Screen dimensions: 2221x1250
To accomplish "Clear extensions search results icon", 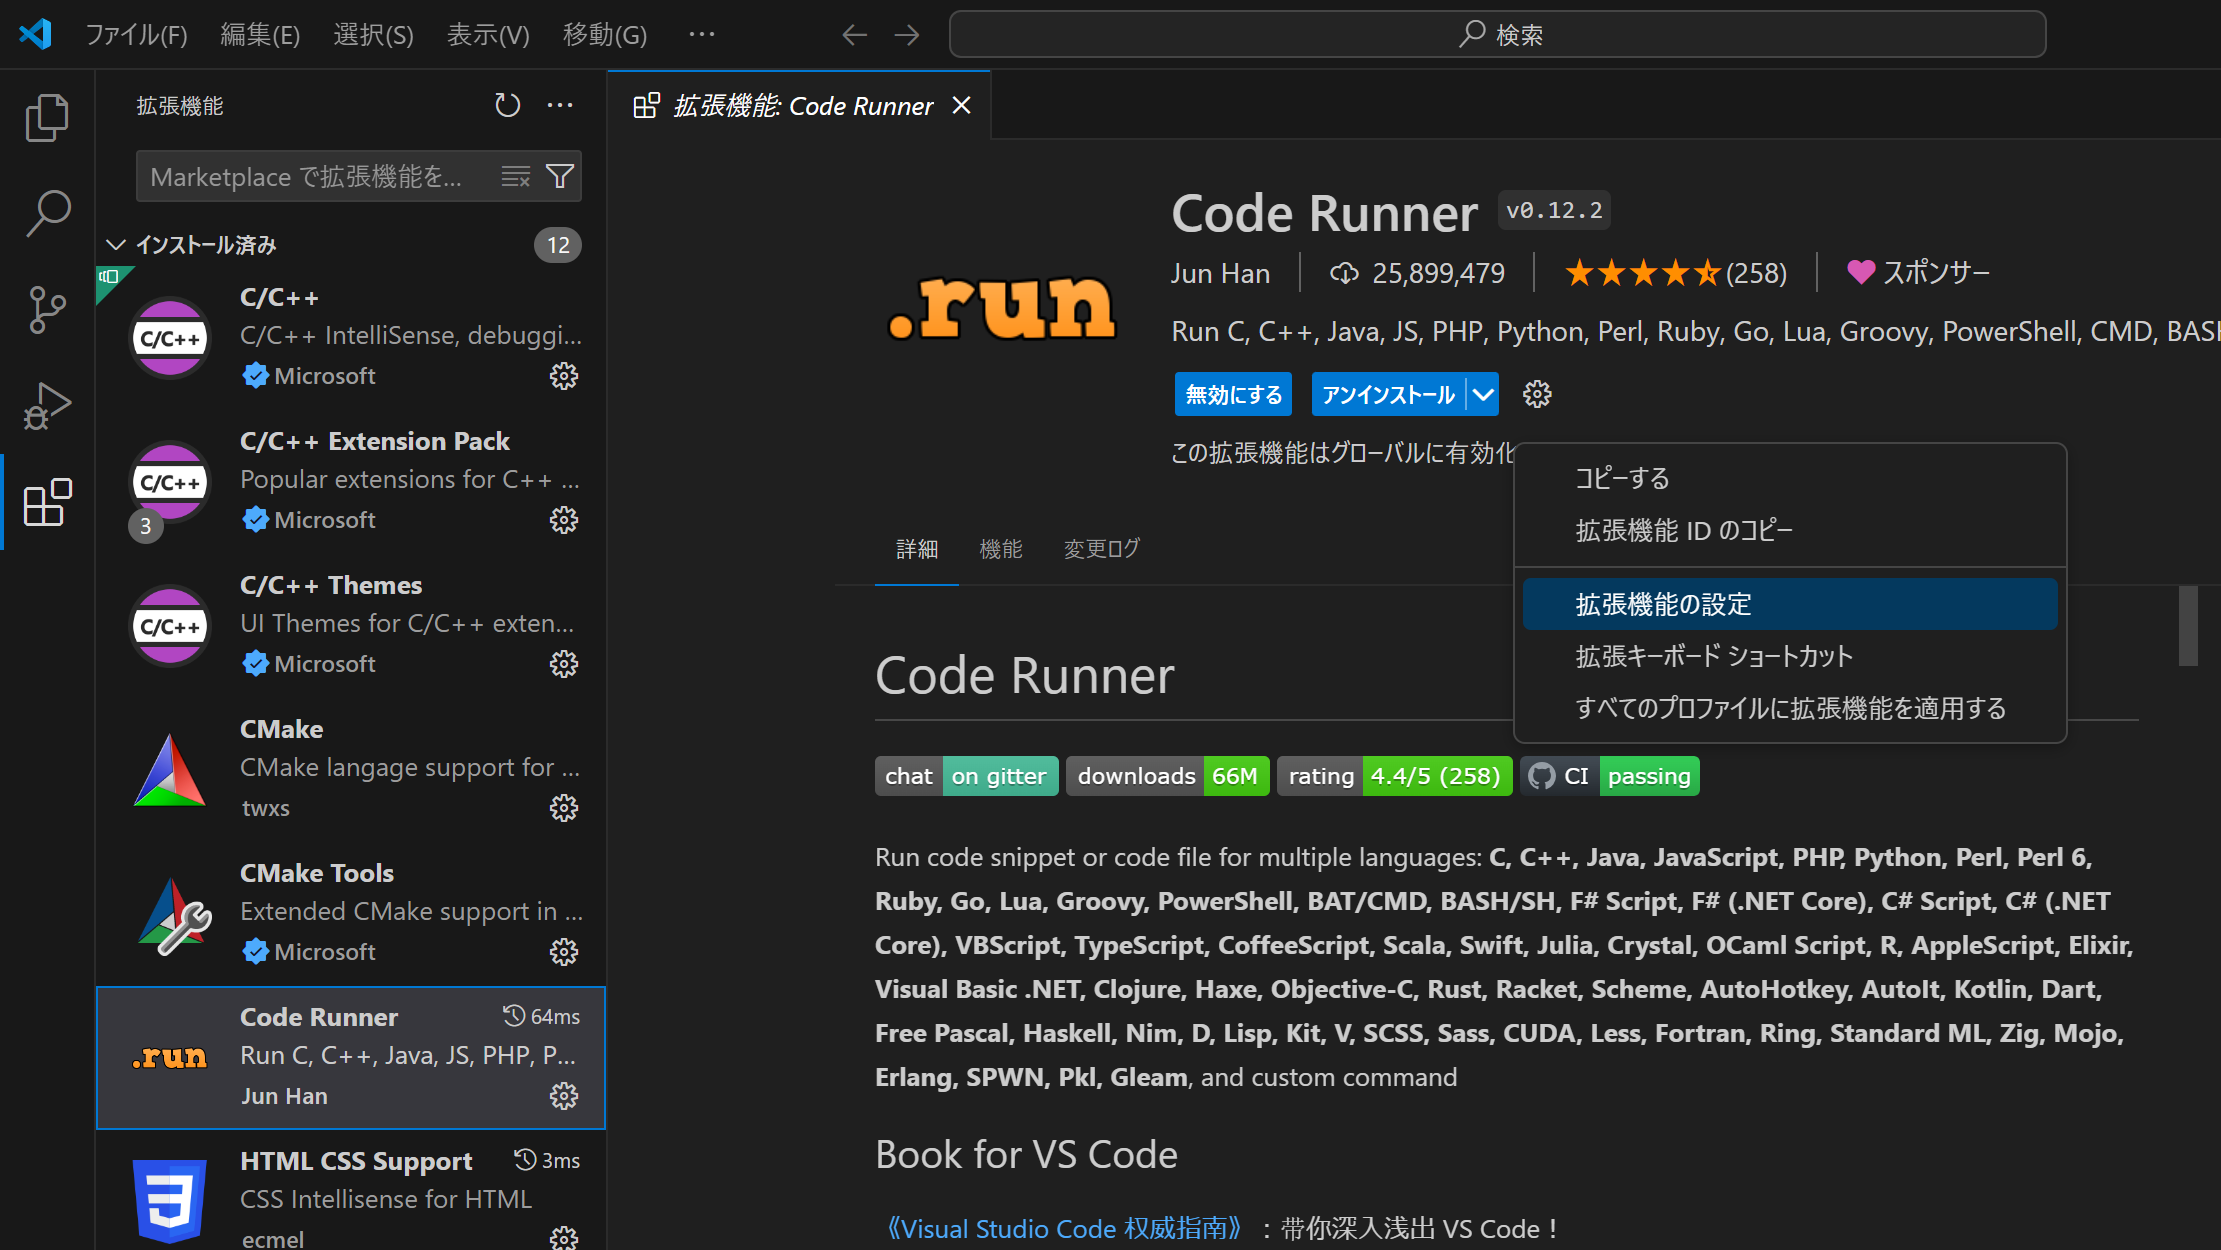I will click(x=516, y=177).
